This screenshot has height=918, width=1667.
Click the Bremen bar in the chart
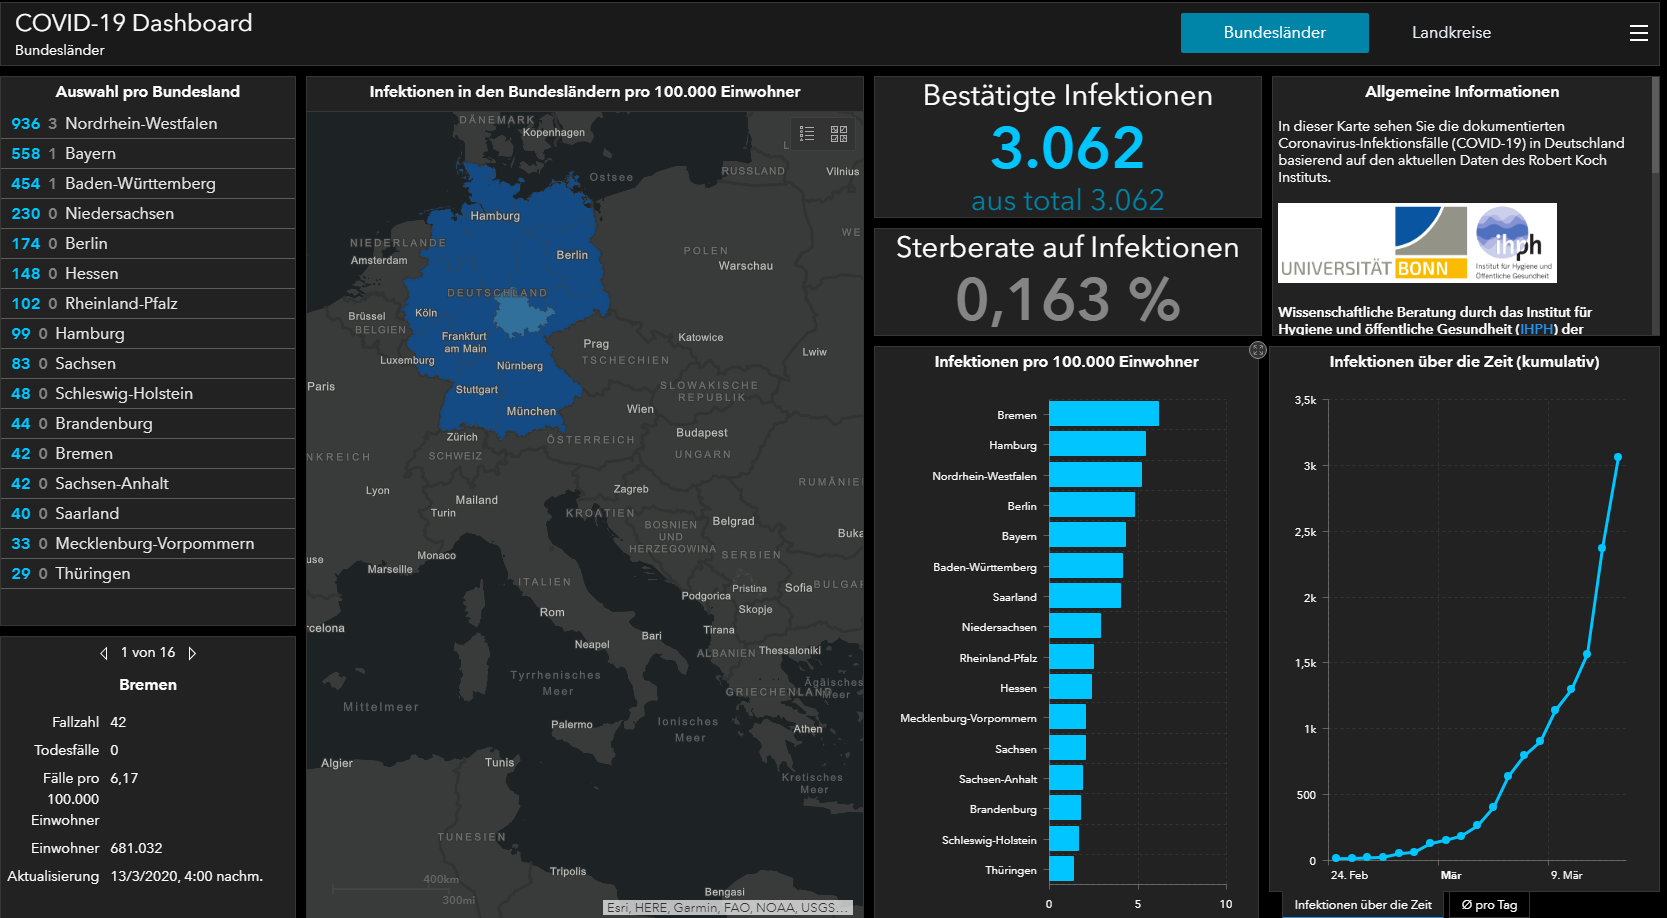click(1104, 414)
